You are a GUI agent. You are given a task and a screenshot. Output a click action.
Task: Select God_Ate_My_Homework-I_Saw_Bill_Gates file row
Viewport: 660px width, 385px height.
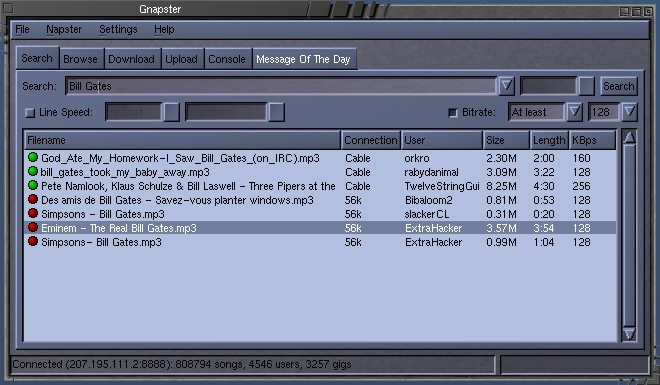click(320, 158)
